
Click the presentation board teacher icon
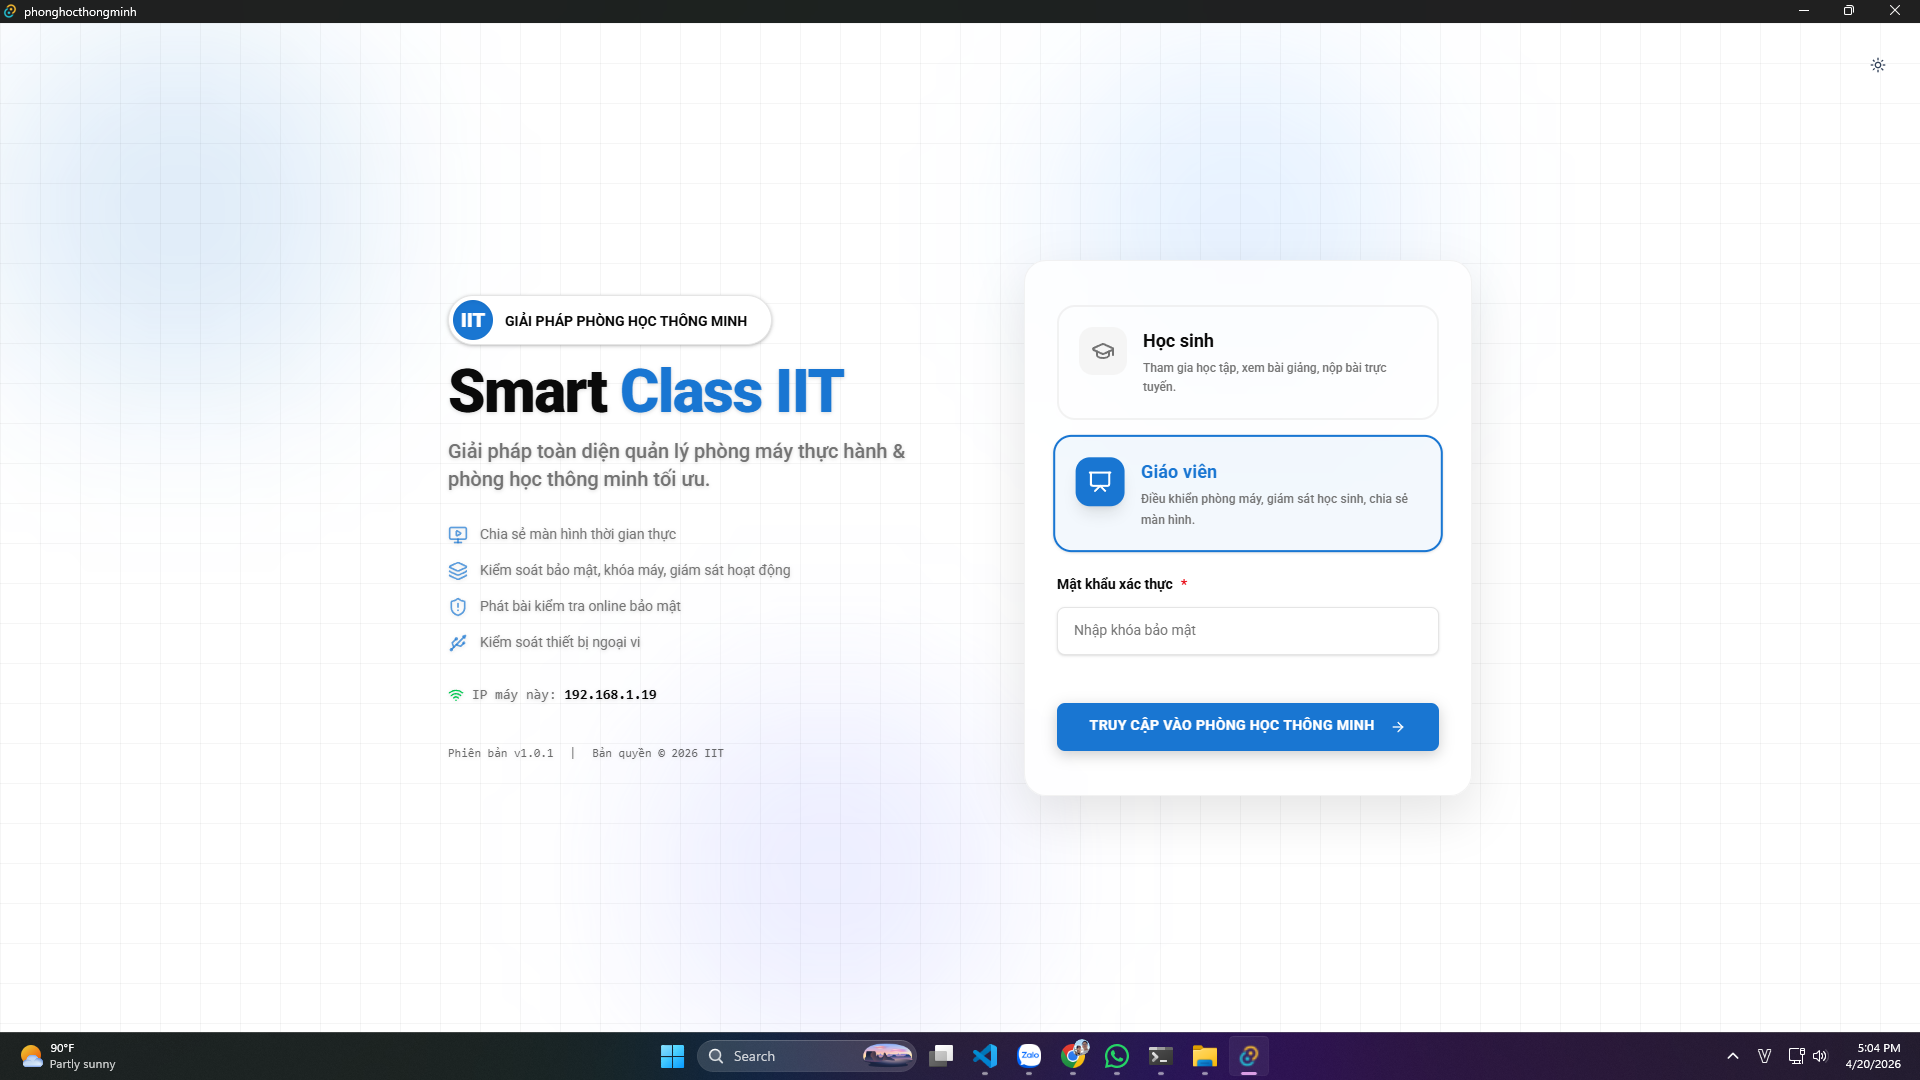[x=1099, y=482]
